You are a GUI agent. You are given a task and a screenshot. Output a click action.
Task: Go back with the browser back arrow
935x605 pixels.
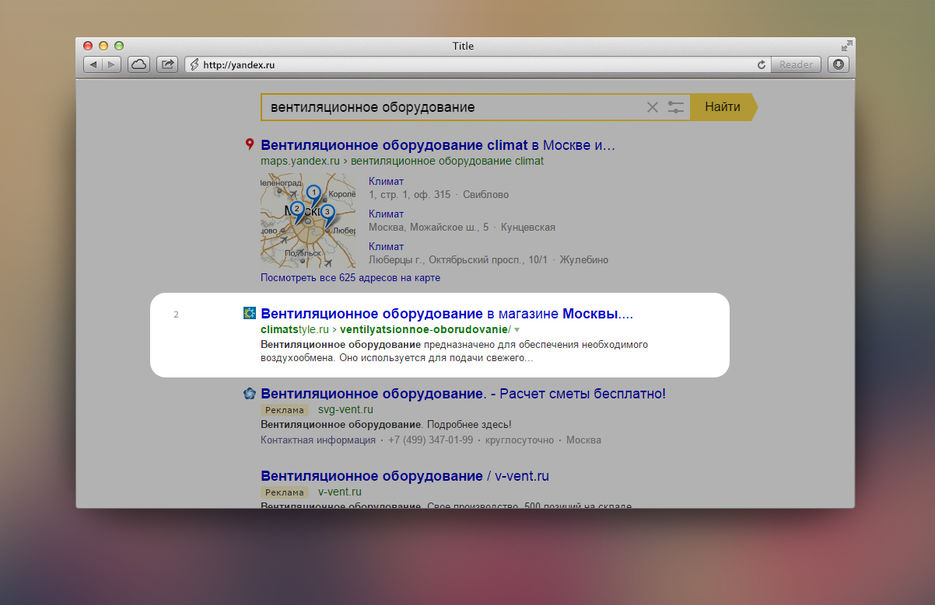[x=93, y=64]
